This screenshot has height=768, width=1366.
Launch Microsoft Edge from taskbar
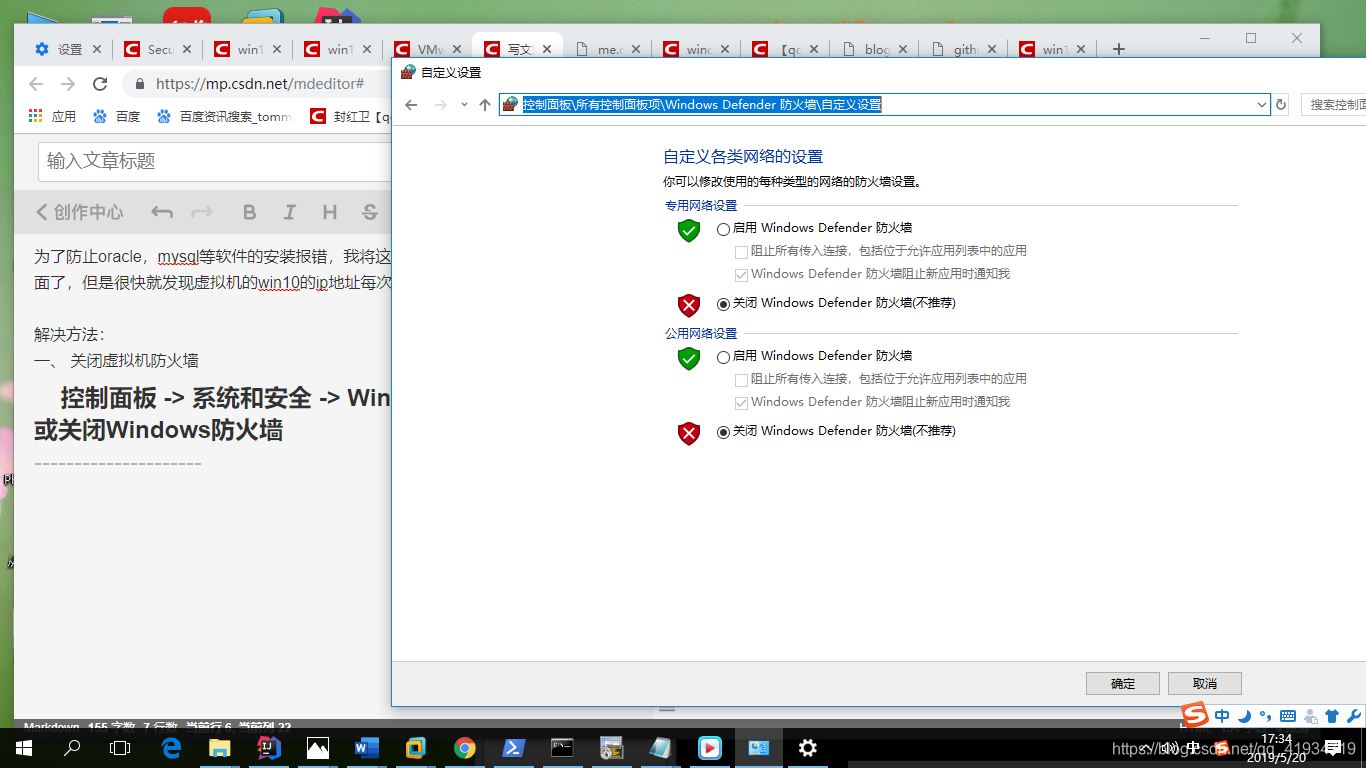click(x=171, y=747)
